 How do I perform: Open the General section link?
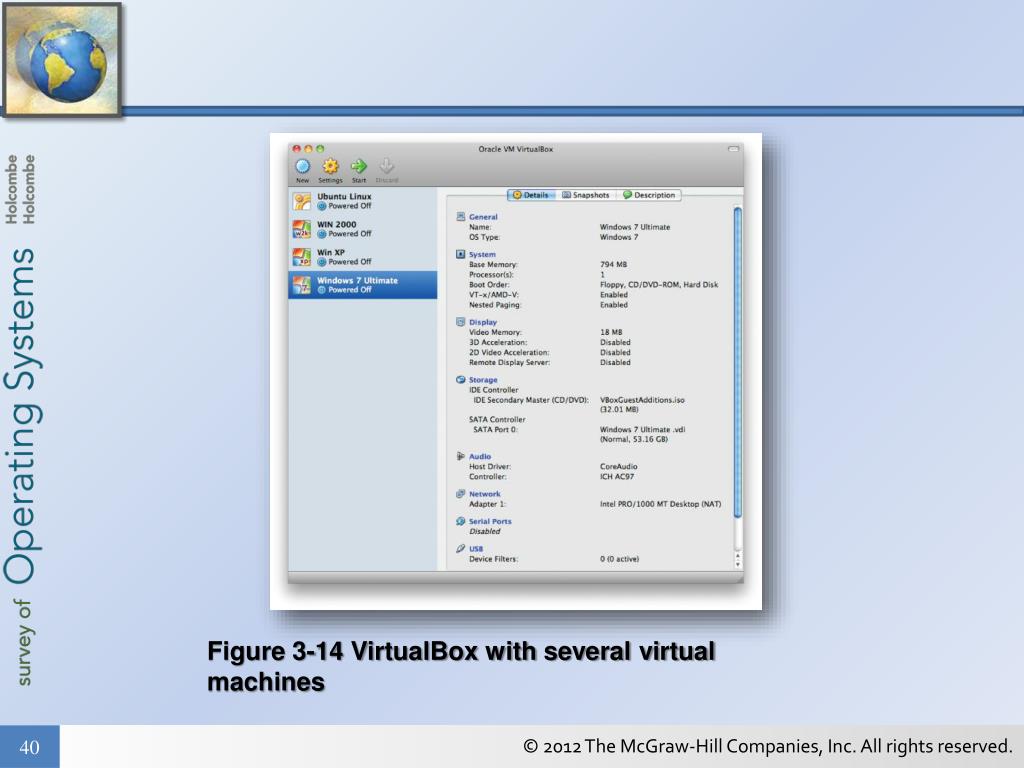coord(483,217)
